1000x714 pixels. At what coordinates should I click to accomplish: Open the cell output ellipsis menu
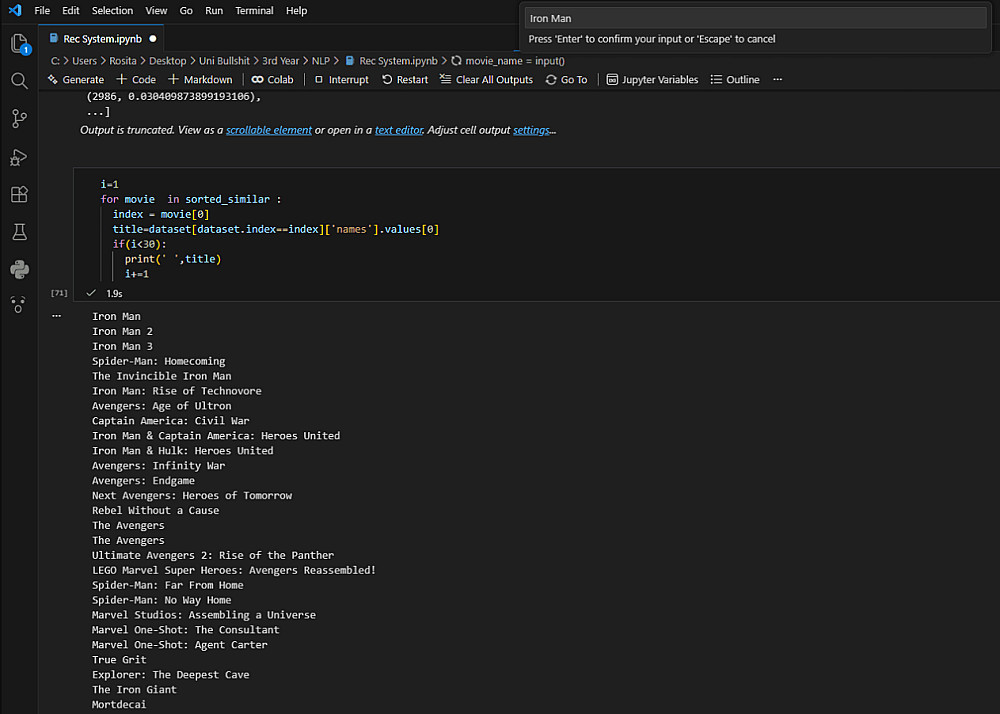coord(57,316)
